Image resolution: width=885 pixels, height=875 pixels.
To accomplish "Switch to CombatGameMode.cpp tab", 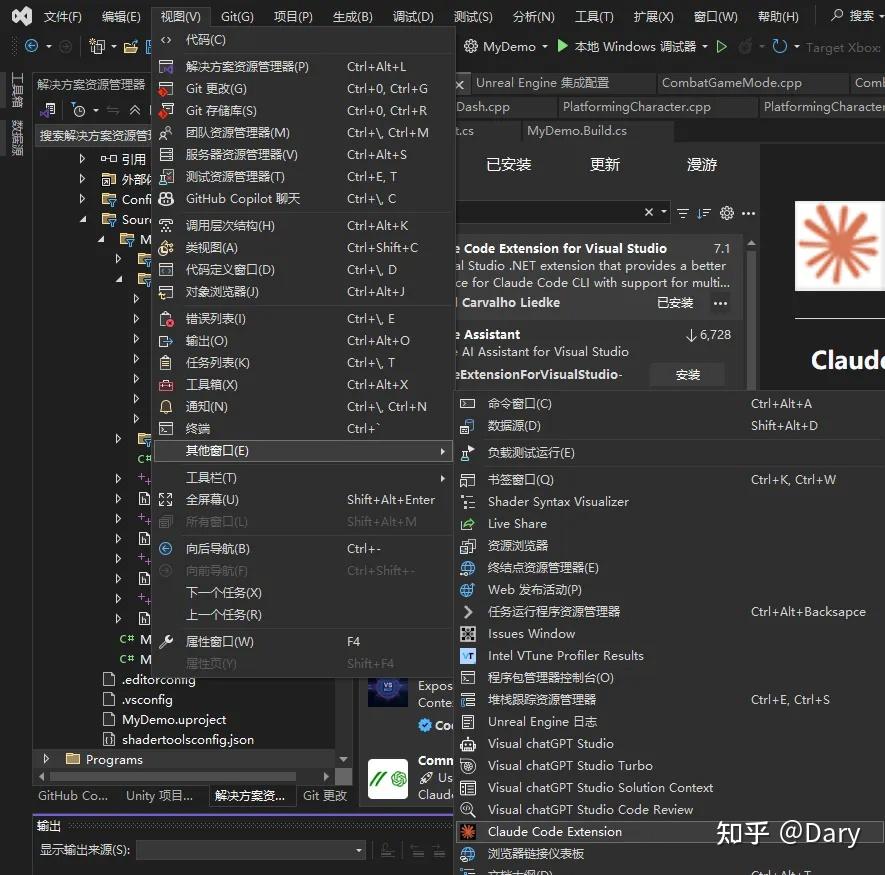I will tap(731, 83).
